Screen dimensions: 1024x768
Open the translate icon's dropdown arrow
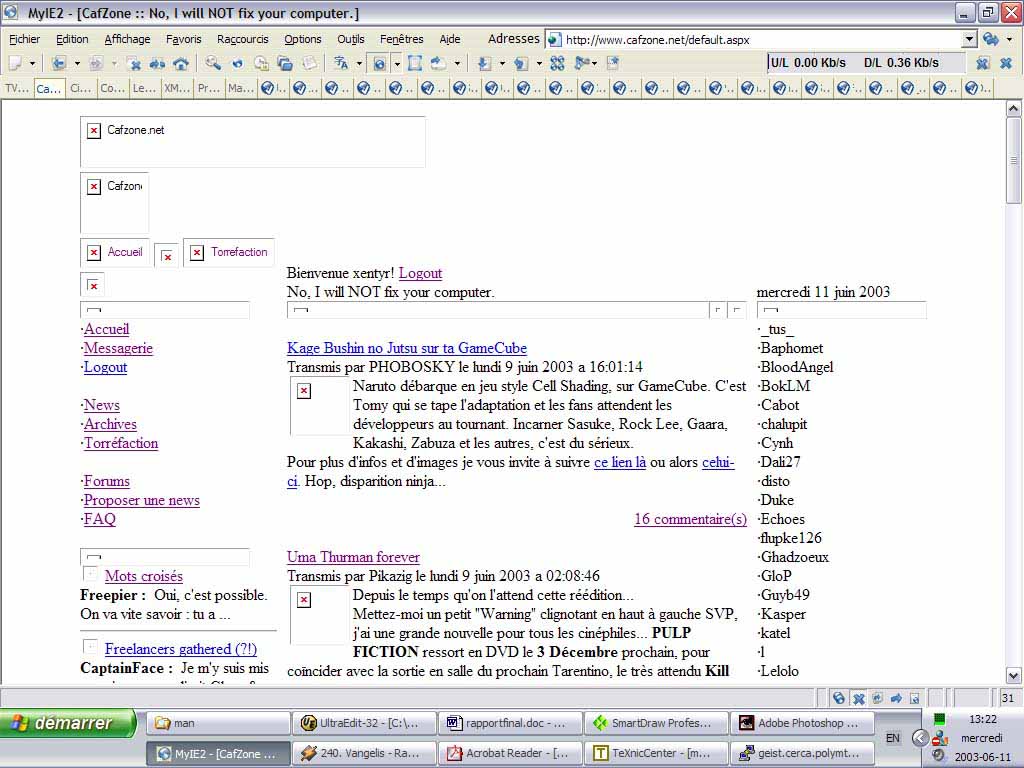point(359,63)
